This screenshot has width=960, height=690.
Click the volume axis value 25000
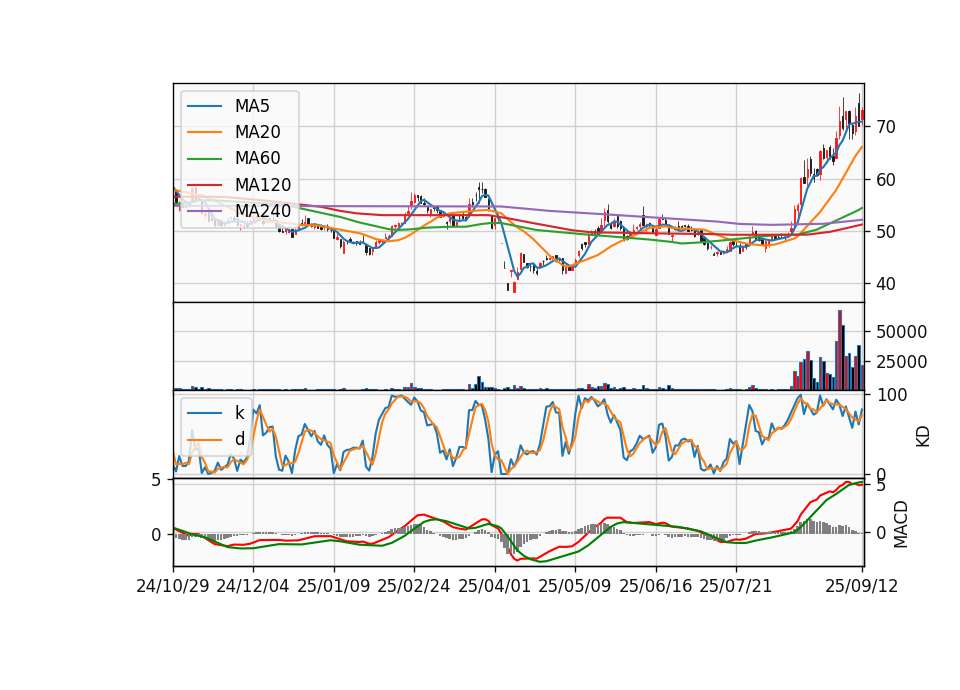click(902, 362)
